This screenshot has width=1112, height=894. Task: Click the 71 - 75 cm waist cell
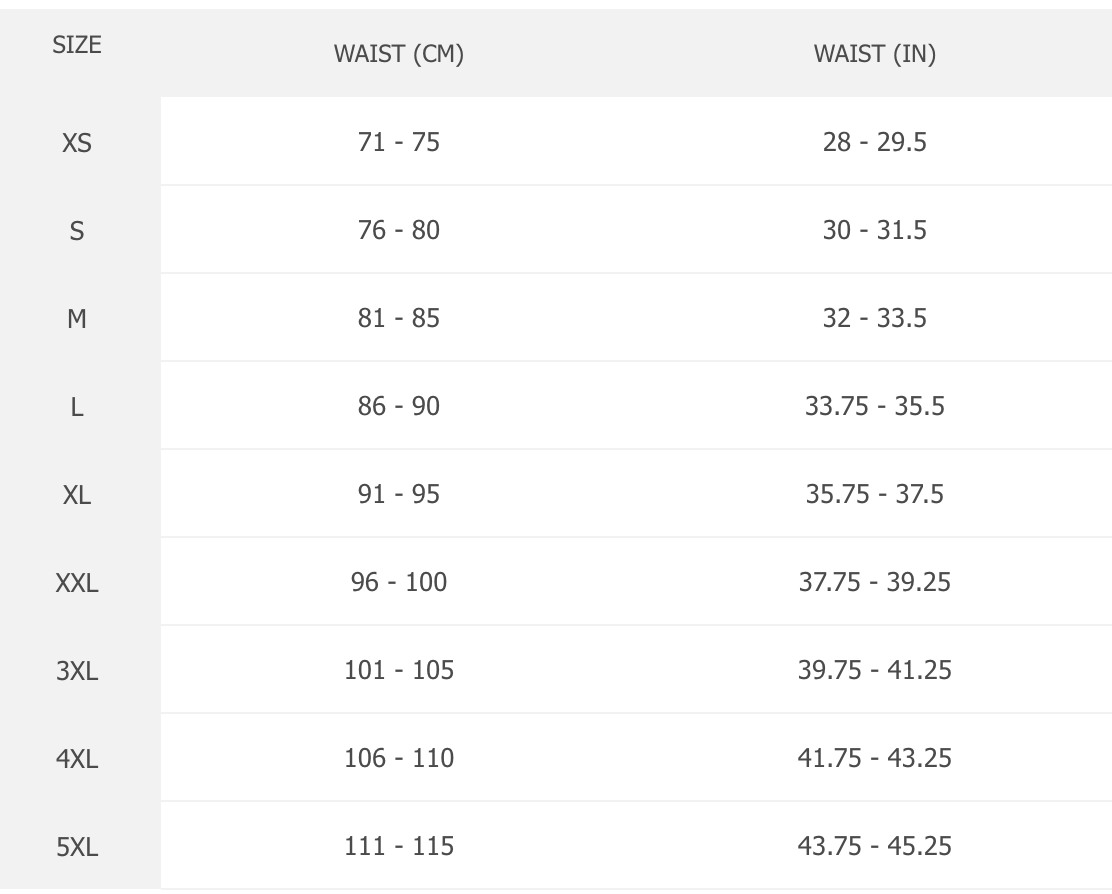399,142
